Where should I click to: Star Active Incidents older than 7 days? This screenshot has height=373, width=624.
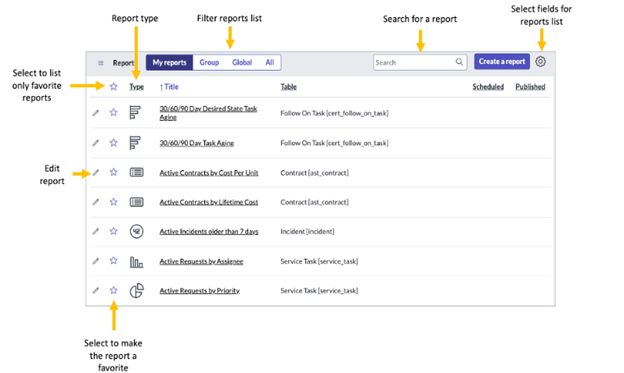pos(113,231)
